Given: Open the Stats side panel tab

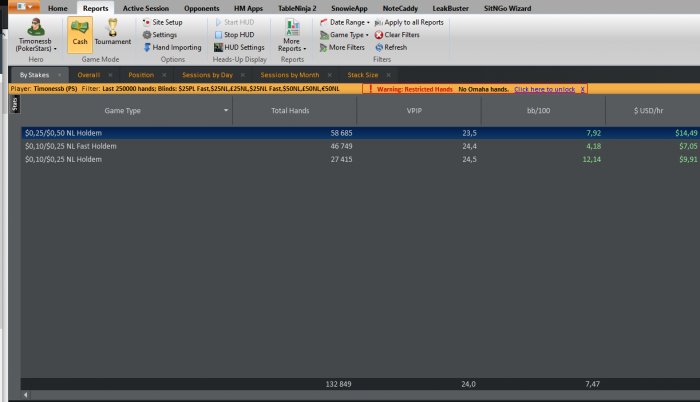Looking at the screenshot, I should coord(15,105).
